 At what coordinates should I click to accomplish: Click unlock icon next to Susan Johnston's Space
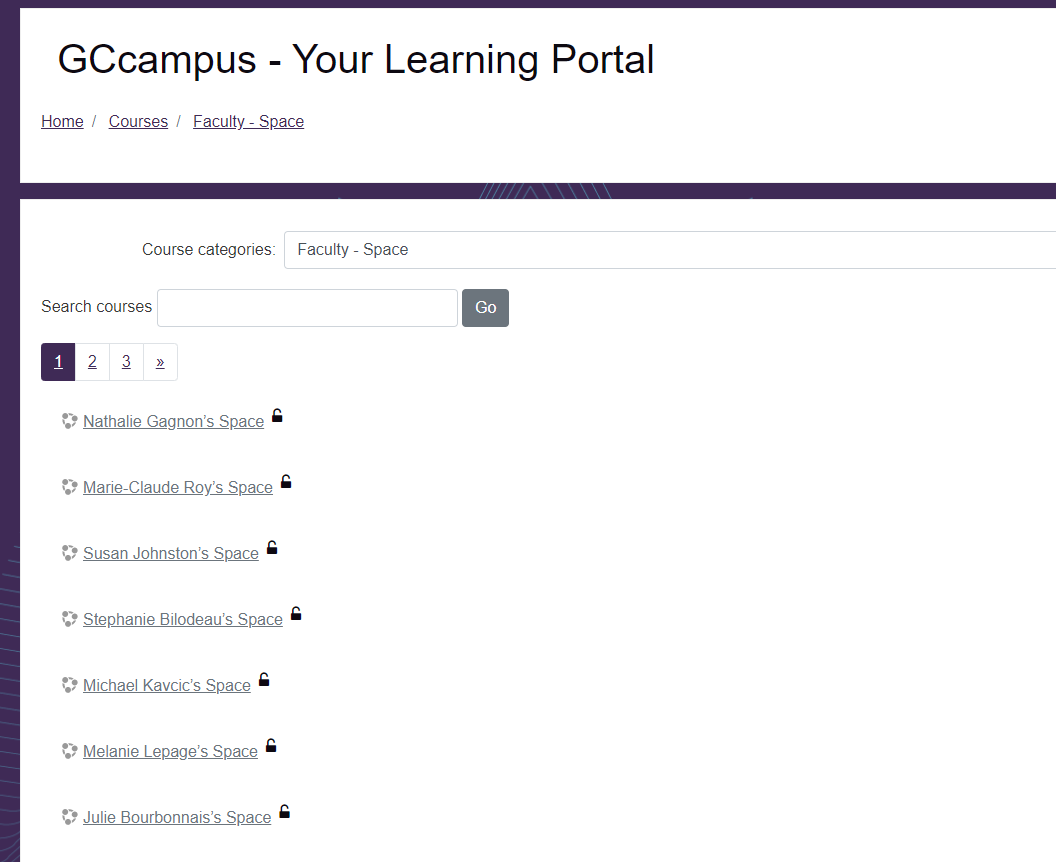point(272,548)
